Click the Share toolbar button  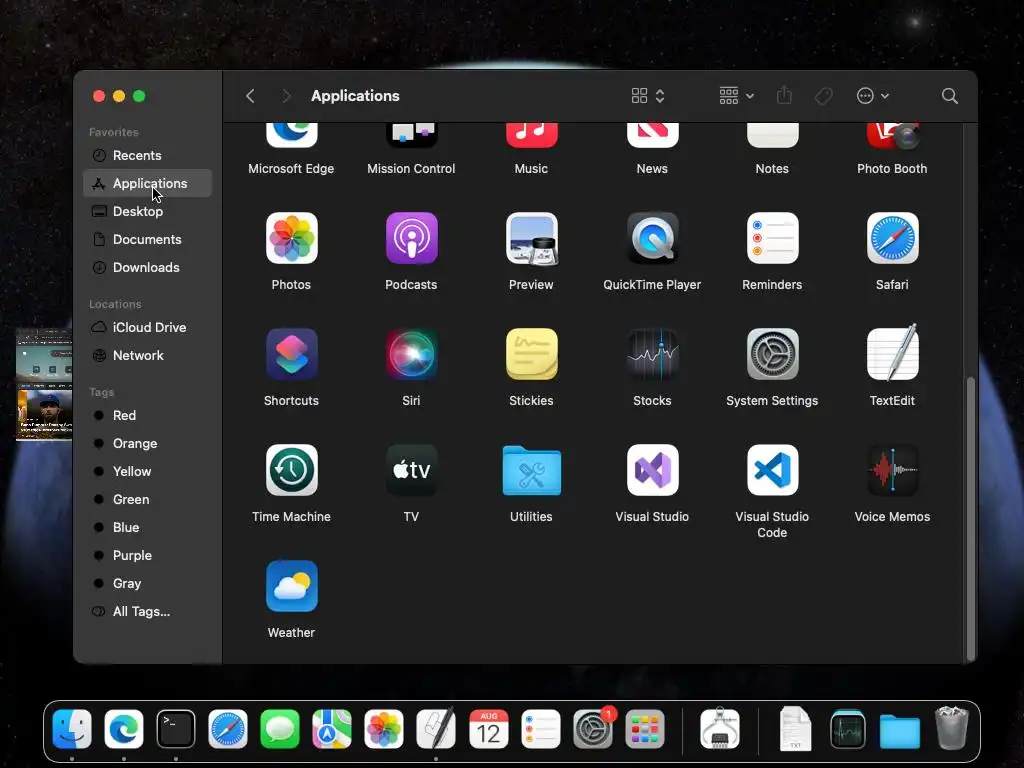click(x=784, y=96)
